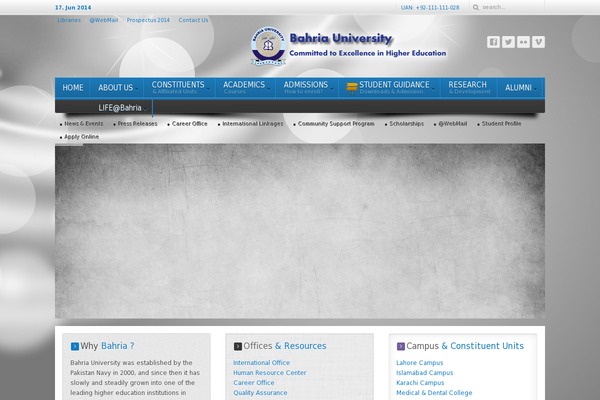Click the Bahria University title text
This screenshot has height=400, width=600.
[x=341, y=38]
